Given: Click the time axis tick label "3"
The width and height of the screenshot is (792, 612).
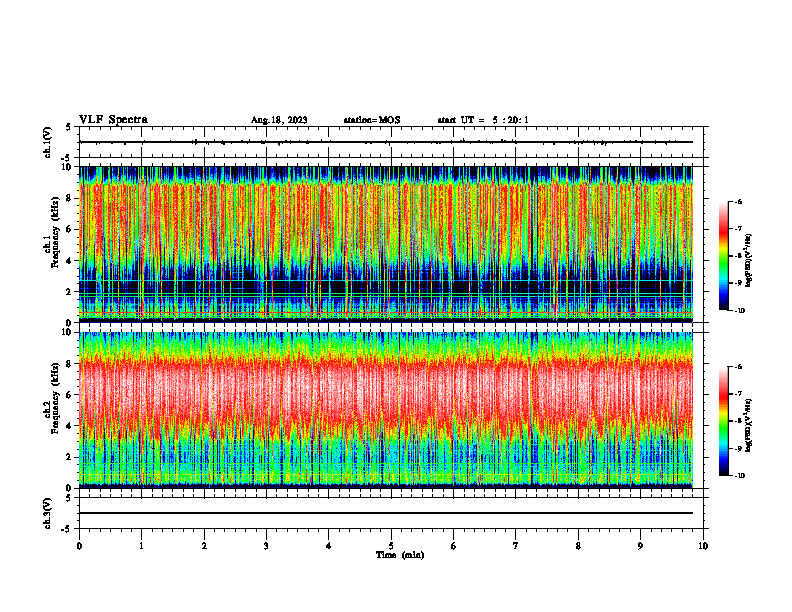Looking at the screenshot, I should tap(266, 546).
